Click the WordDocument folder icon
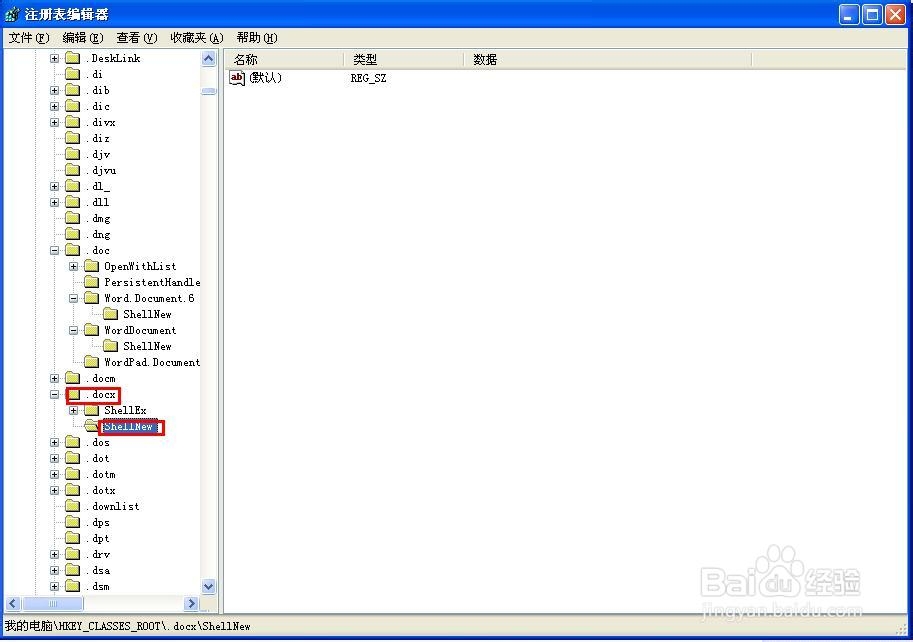 pyautogui.click(x=92, y=330)
